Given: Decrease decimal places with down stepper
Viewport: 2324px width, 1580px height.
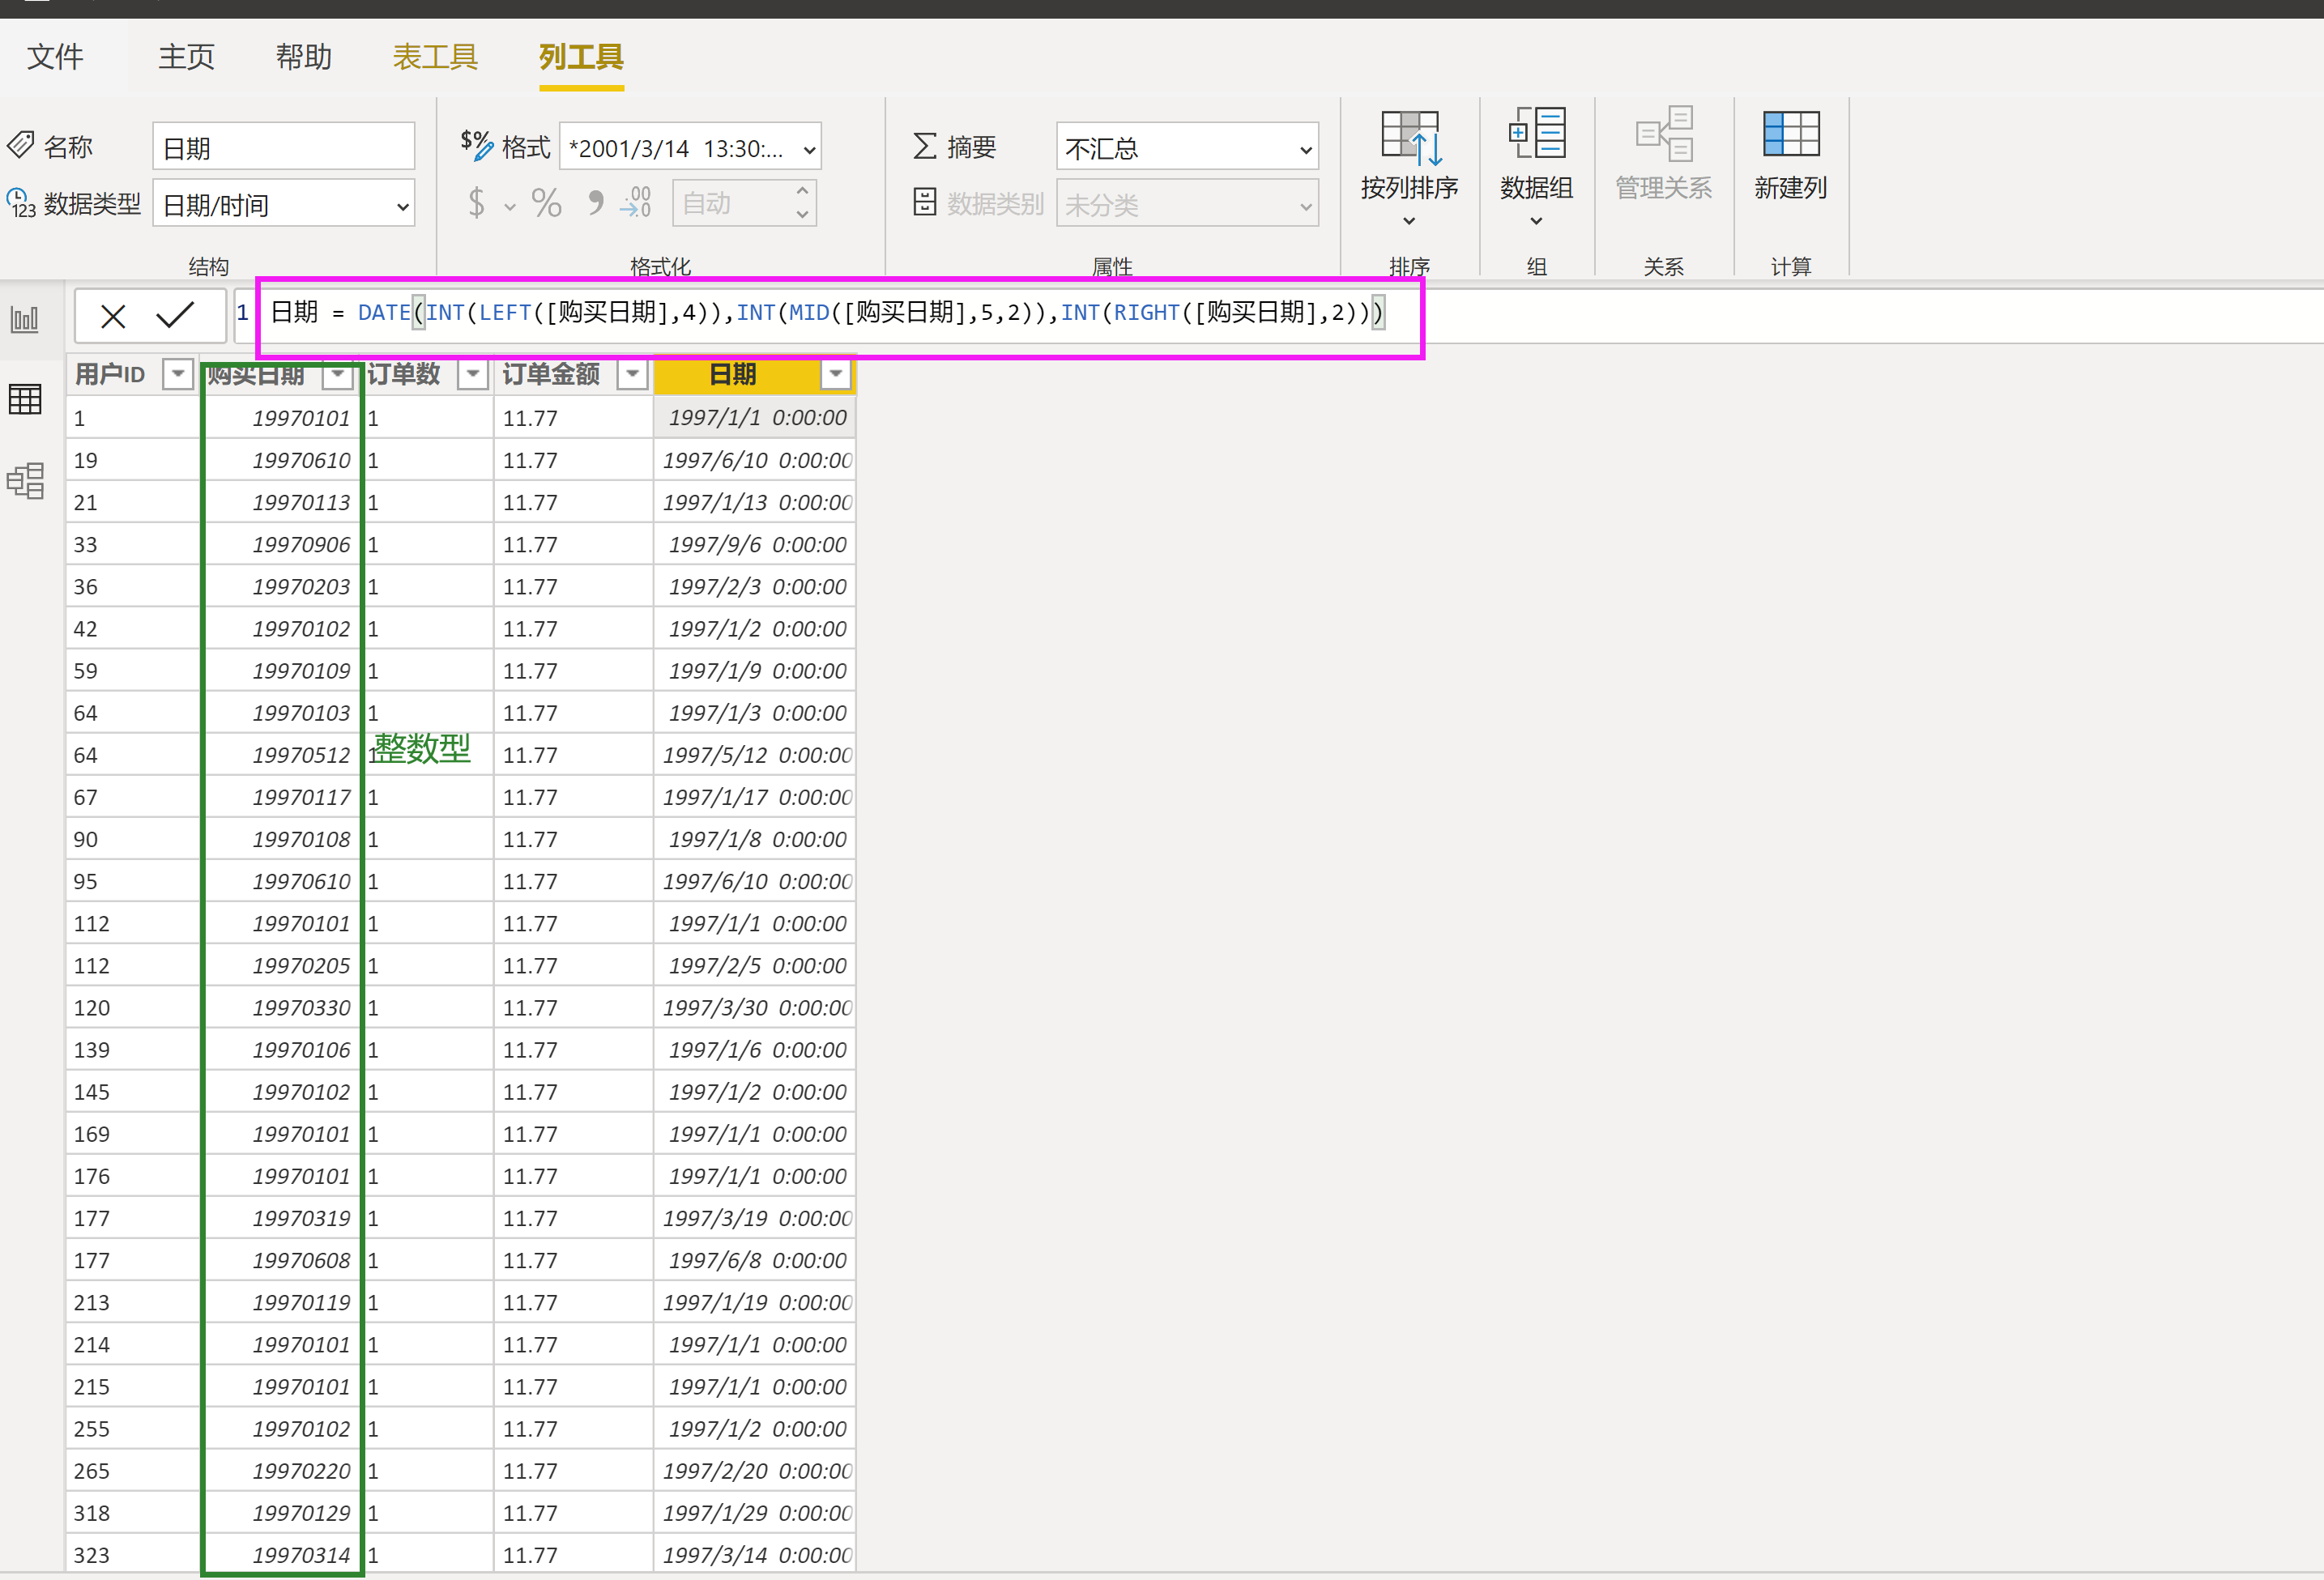Looking at the screenshot, I should pyautogui.click(x=802, y=215).
